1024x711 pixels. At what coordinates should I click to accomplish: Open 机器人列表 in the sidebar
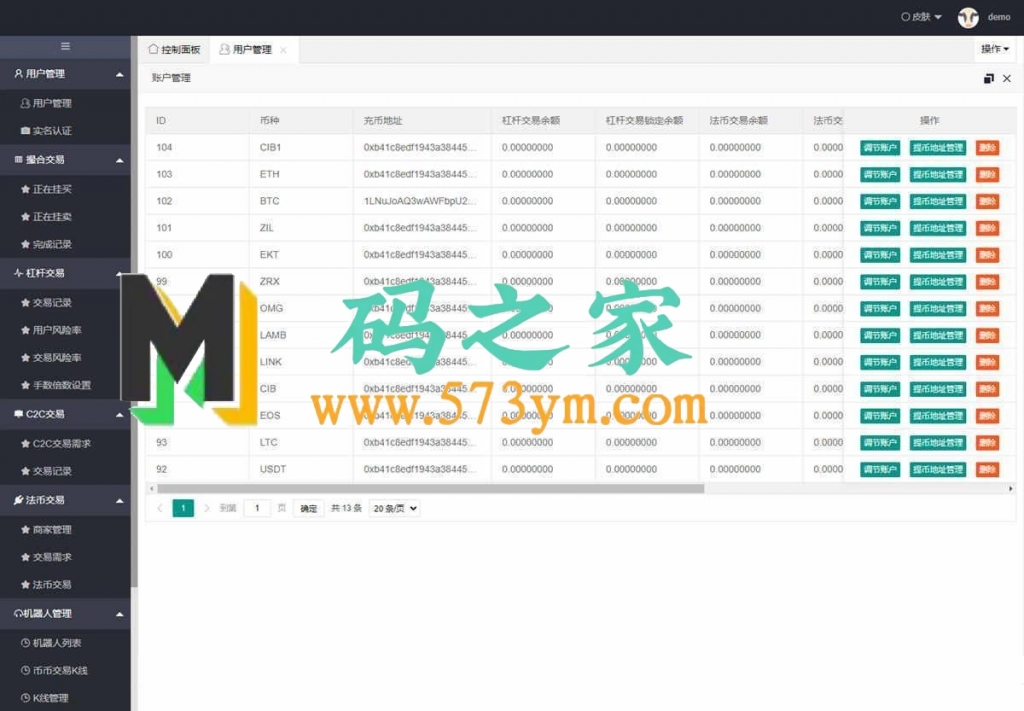point(51,643)
